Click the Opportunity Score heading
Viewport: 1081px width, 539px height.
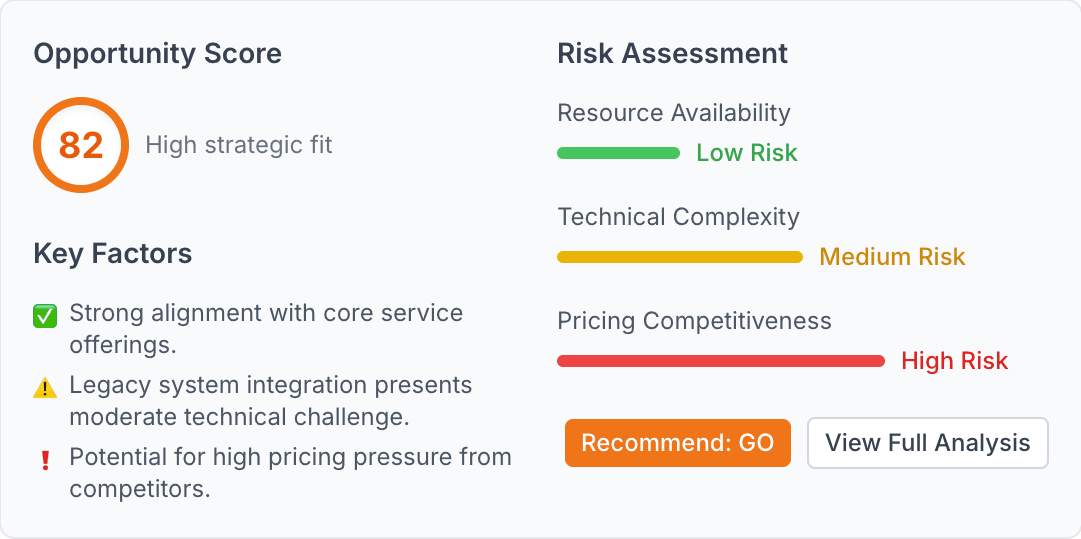pos(158,54)
